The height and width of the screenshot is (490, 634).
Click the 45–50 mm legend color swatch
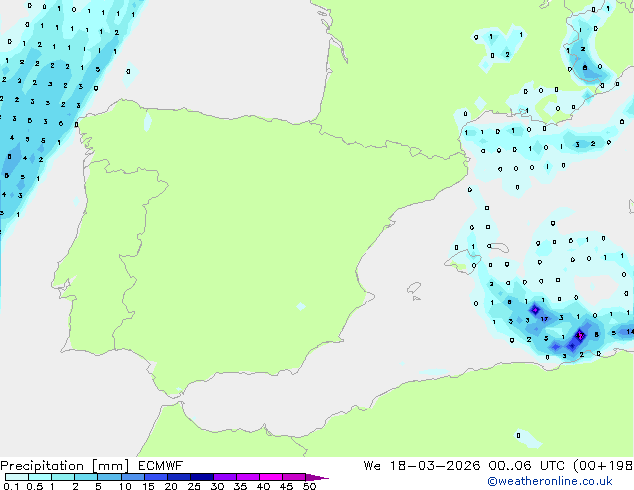click(294, 477)
